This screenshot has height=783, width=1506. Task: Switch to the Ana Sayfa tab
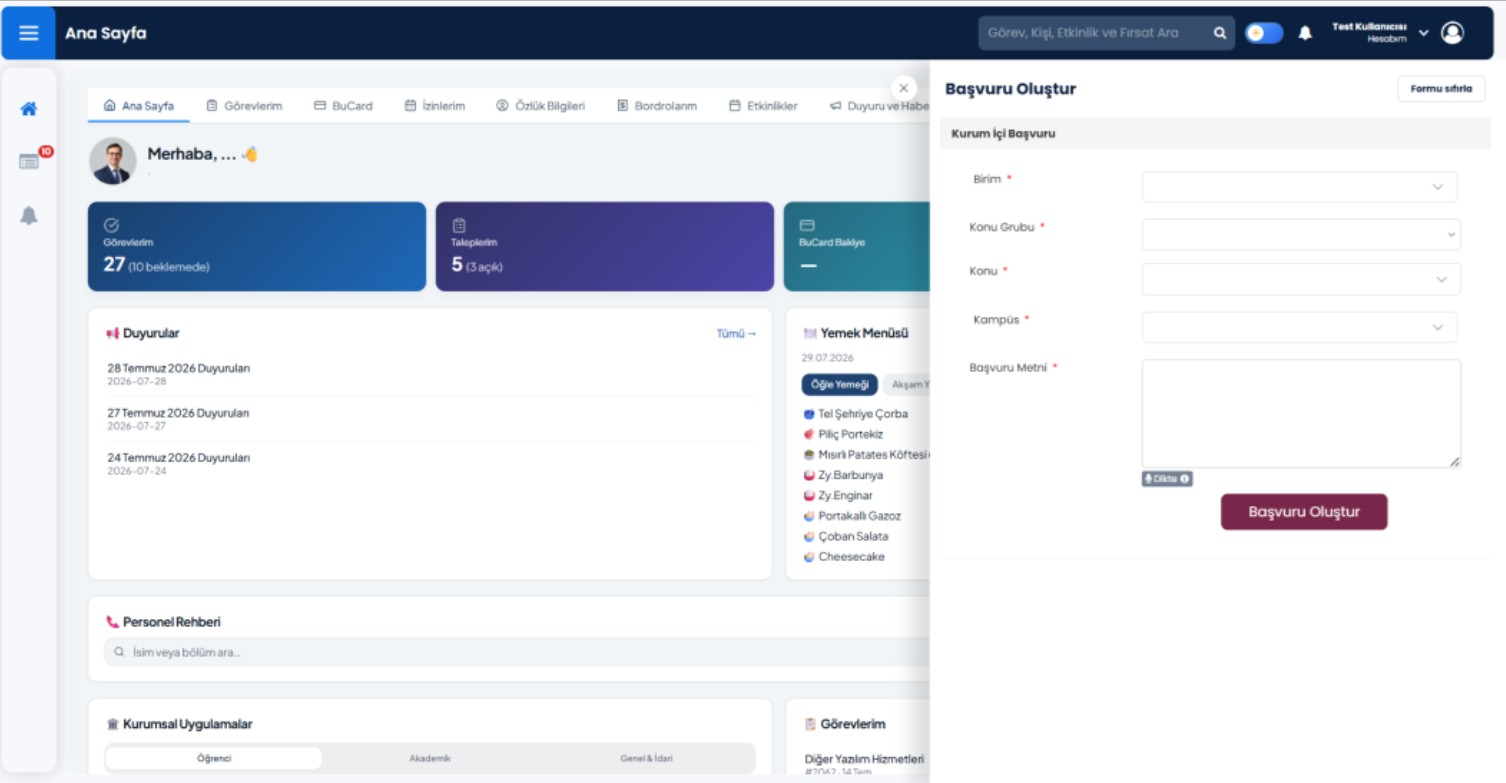(139, 106)
